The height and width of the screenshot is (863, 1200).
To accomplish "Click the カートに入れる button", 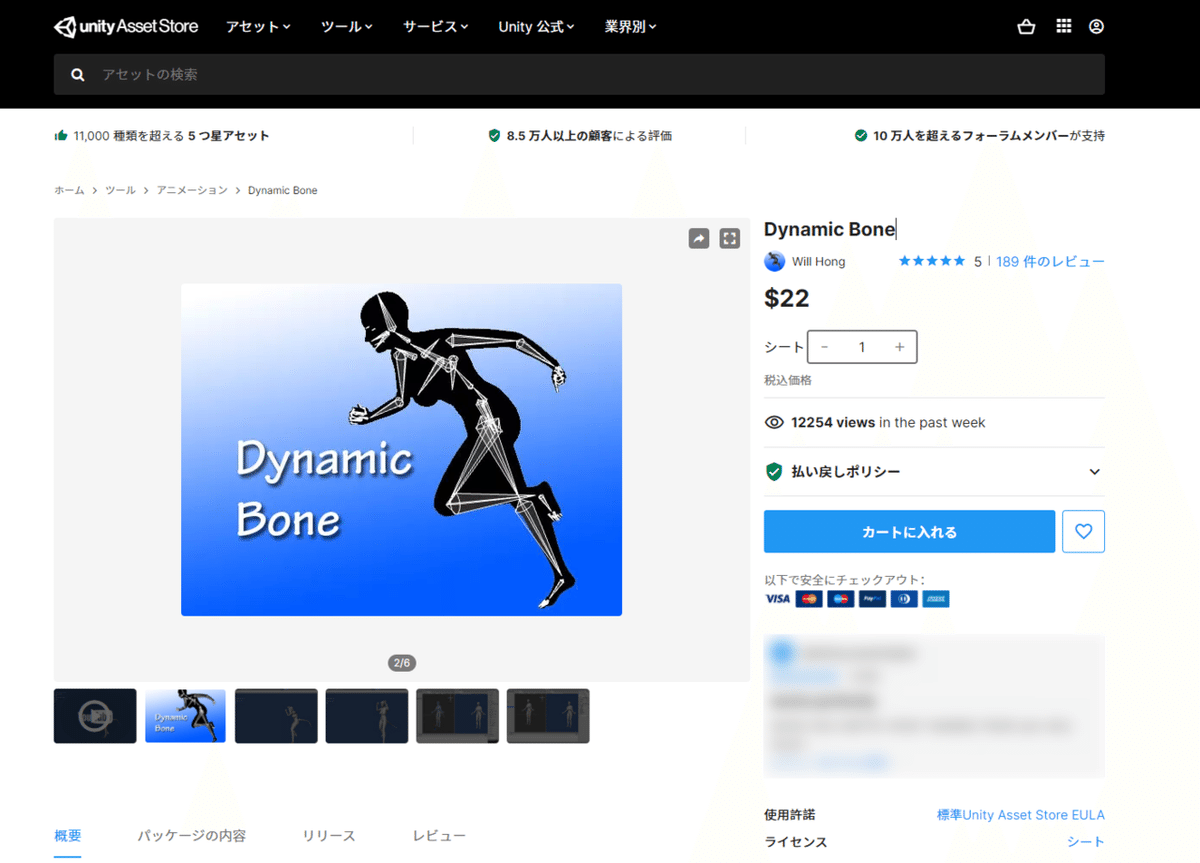I will (x=909, y=531).
